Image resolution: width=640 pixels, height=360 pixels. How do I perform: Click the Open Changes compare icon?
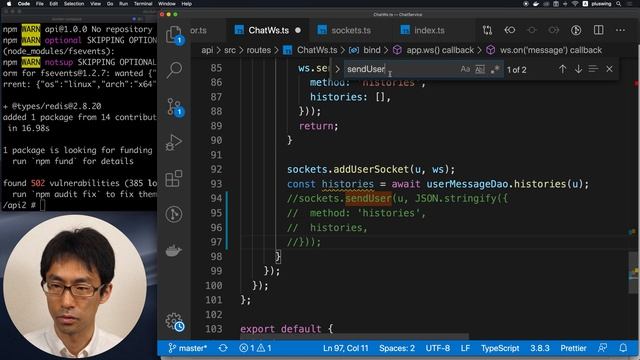[487, 30]
